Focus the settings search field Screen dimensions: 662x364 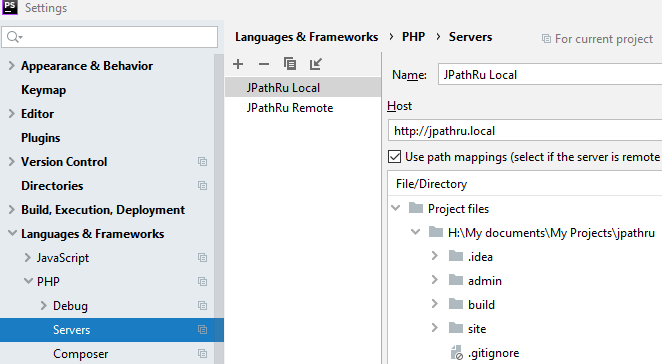pos(110,37)
